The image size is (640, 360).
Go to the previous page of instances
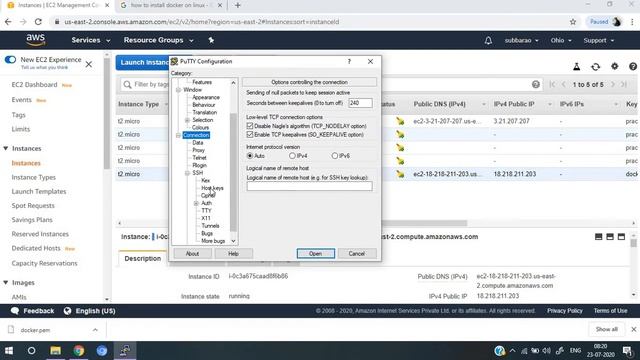point(564,84)
